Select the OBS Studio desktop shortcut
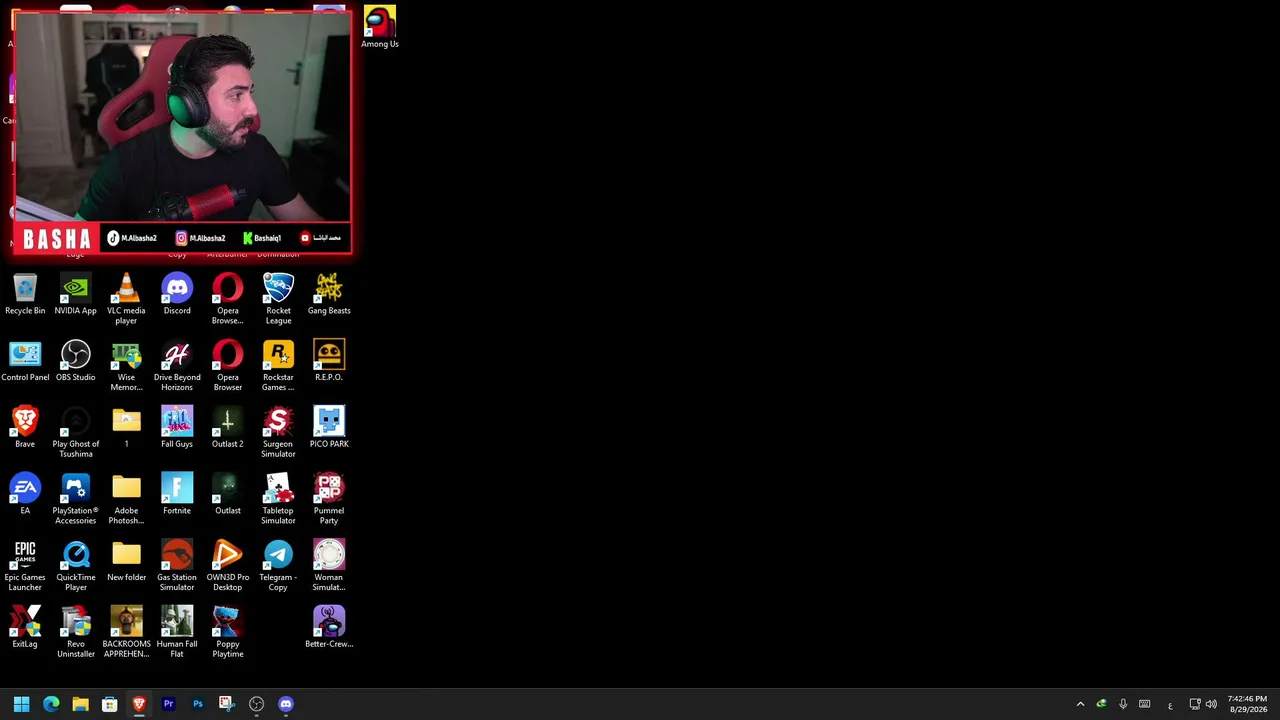 pos(76,361)
